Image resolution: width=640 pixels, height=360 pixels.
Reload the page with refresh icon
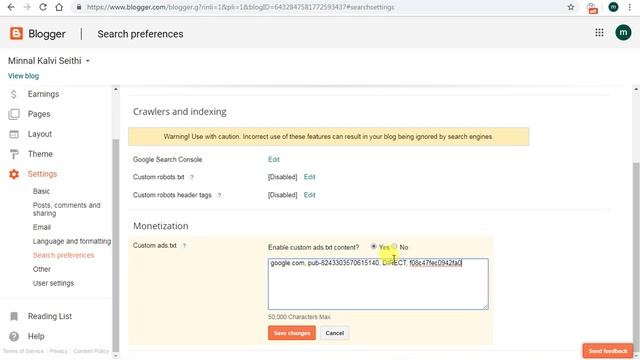click(x=43, y=7)
